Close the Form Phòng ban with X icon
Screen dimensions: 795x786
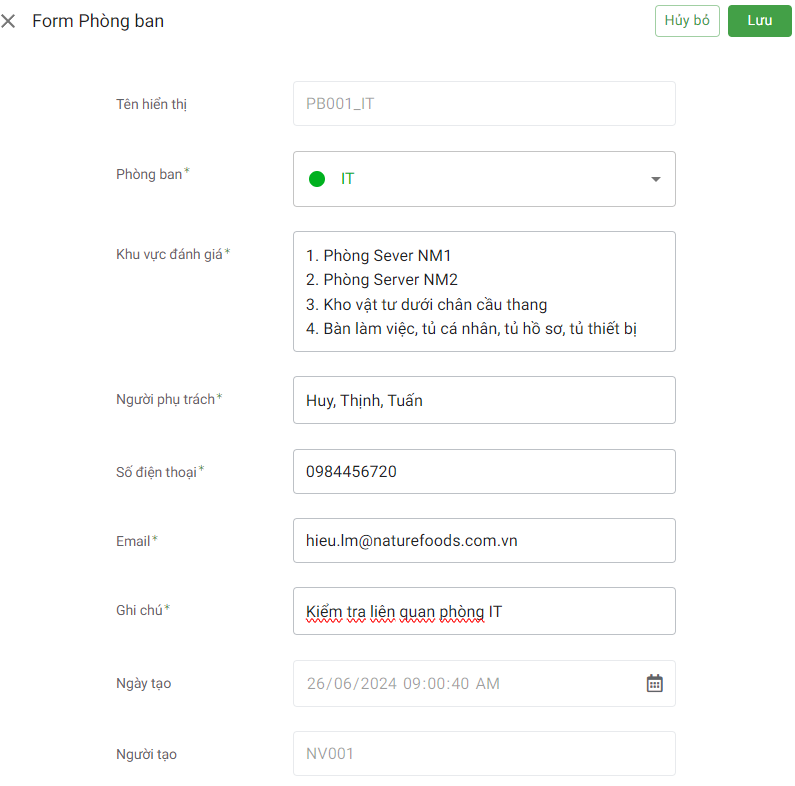click(x=9, y=21)
